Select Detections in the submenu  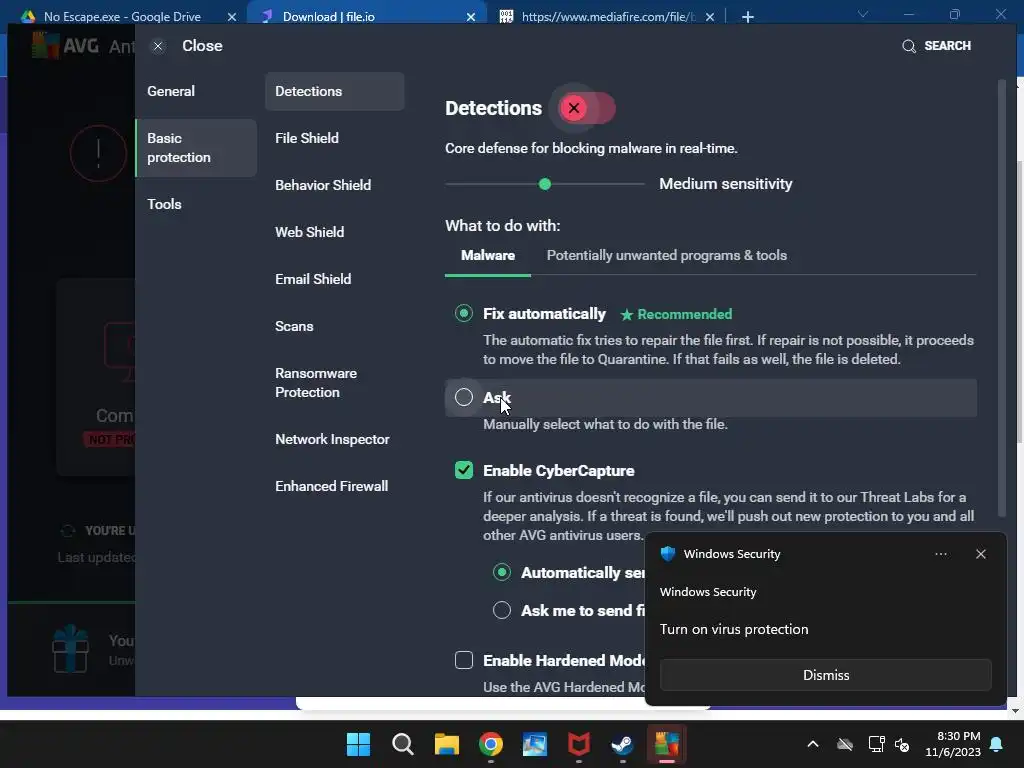click(334, 91)
